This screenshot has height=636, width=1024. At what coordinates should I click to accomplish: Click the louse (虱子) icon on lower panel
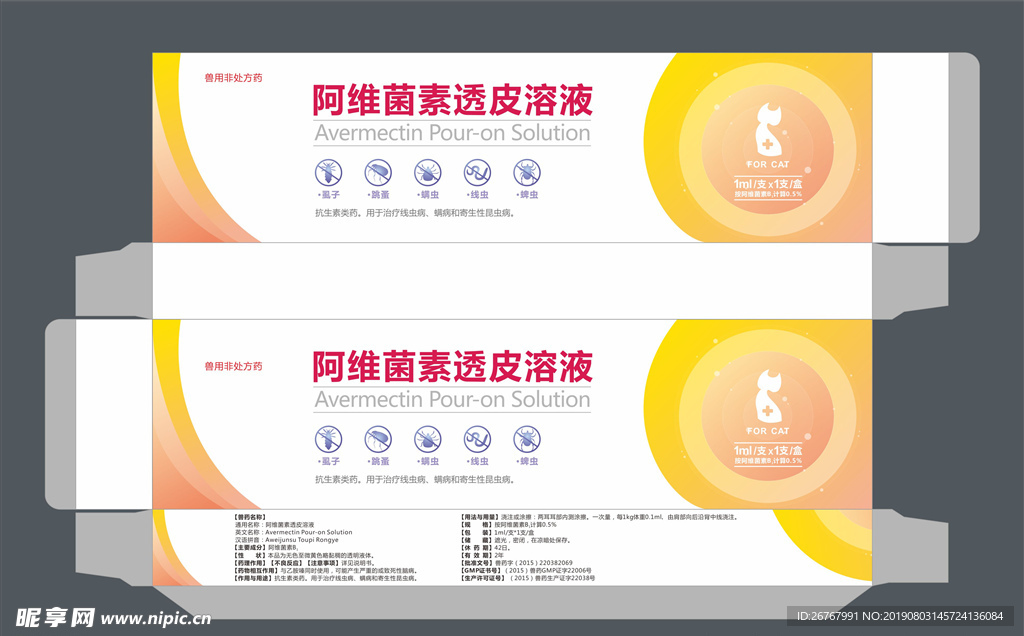coord(328,439)
